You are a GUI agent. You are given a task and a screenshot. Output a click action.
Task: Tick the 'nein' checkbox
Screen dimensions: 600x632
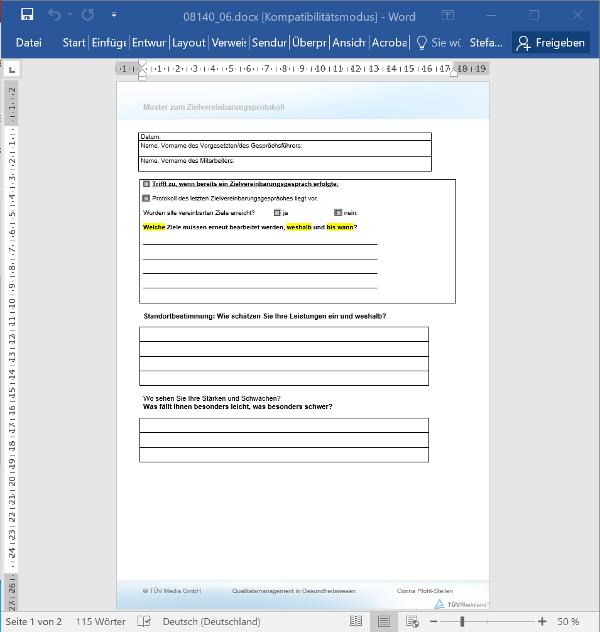click(x=338, y=212)
